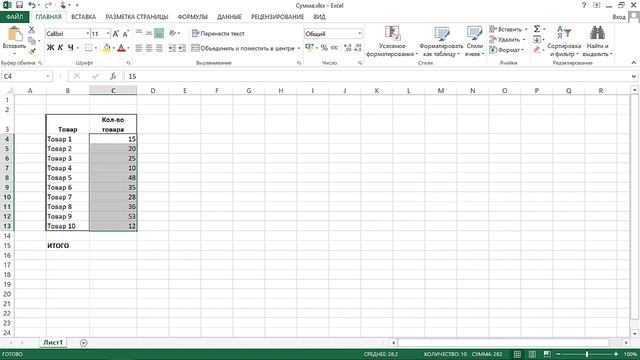Open the number format Общий dropdown

click(x=360, y=33)
